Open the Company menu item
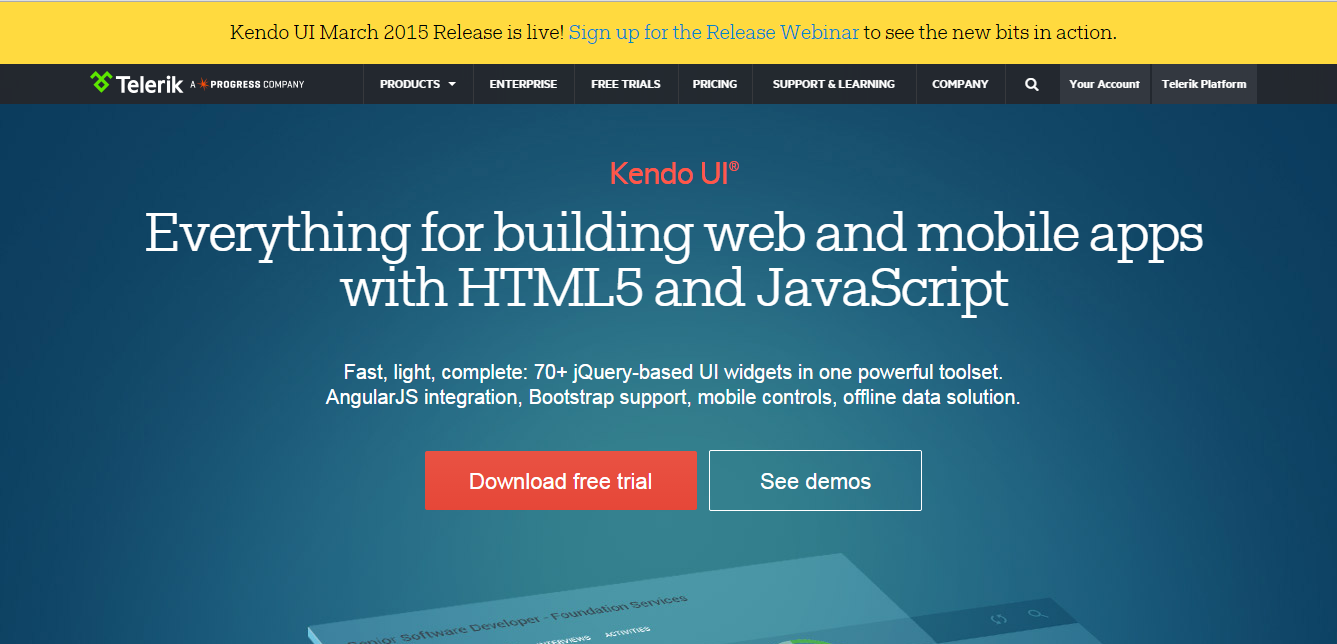1337x644 pixels. point(960,84)
